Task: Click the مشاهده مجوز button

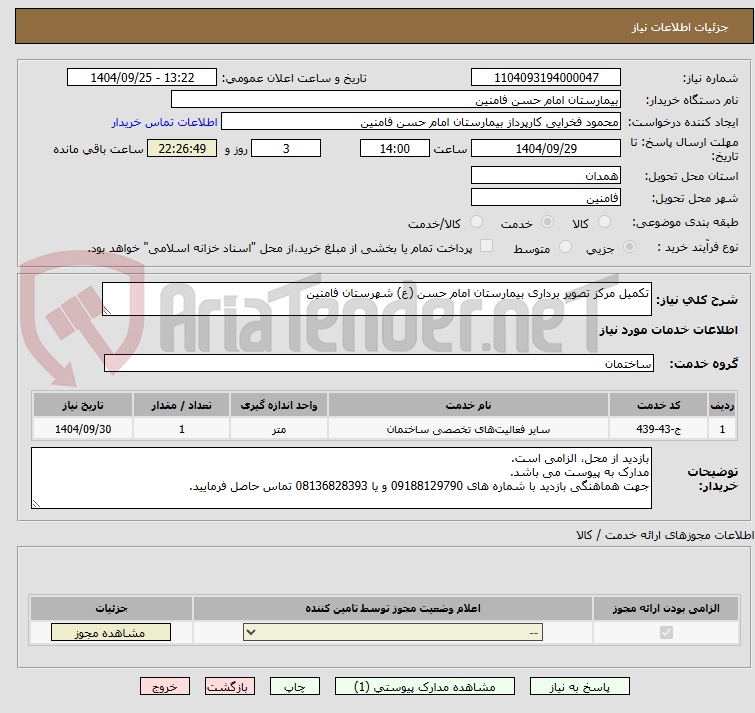Action: click(111, 633)
